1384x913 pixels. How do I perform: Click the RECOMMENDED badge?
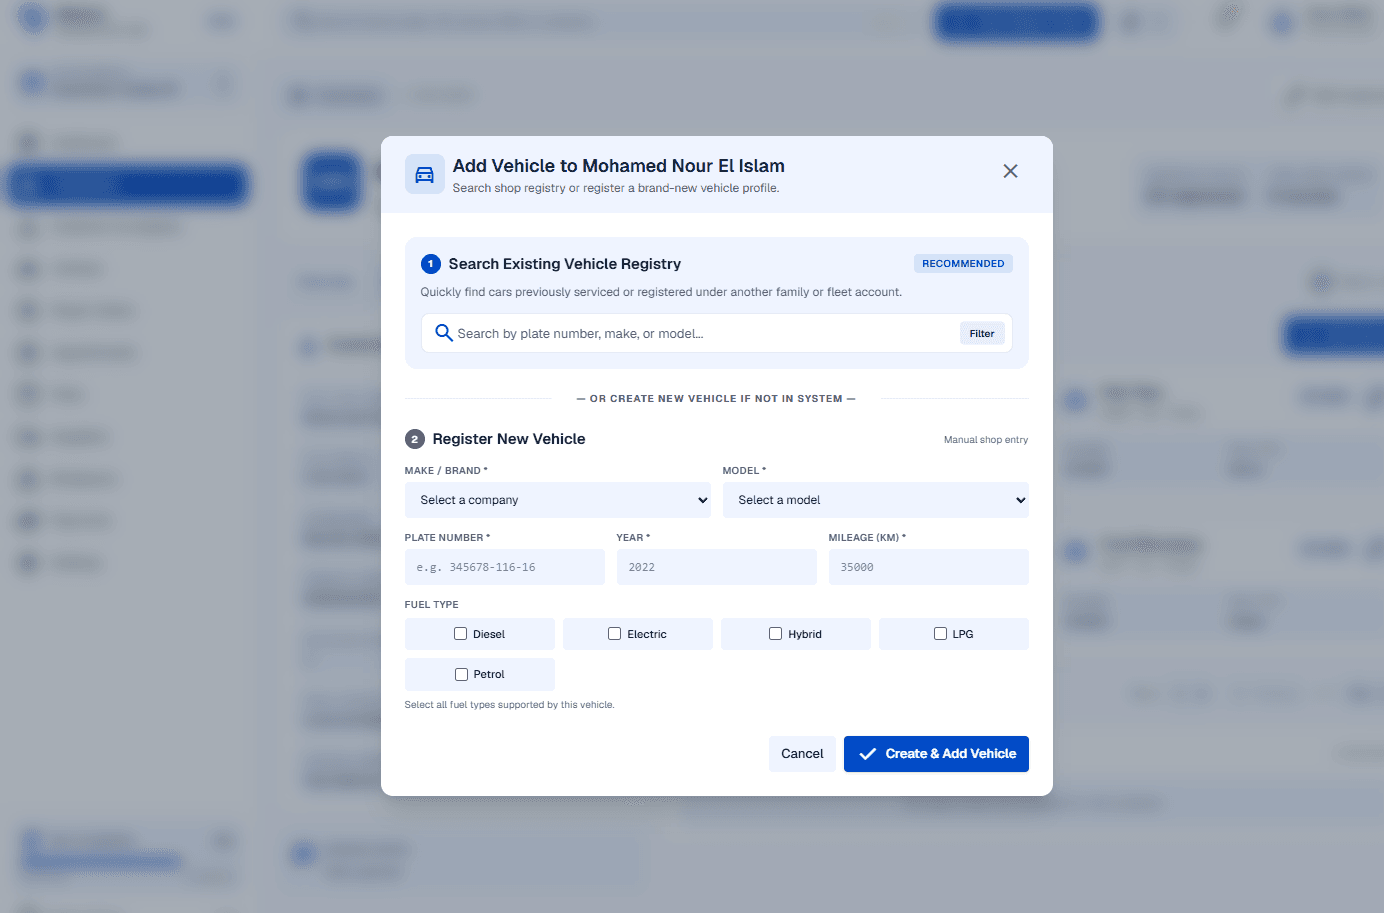click(x=963, y=264)
